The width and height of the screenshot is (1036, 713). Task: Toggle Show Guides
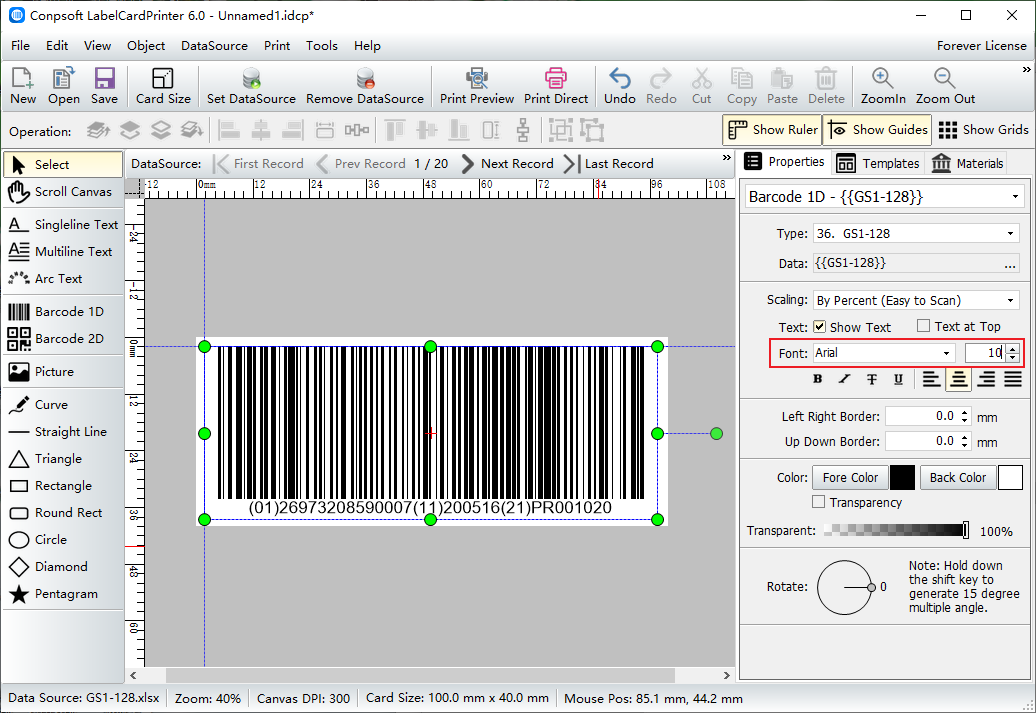877,130
